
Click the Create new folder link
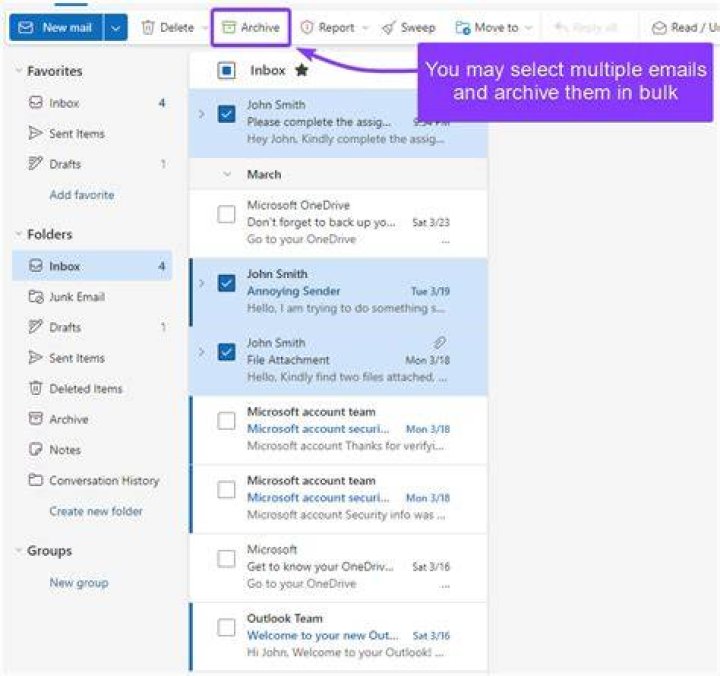click(x=96, y=511)
